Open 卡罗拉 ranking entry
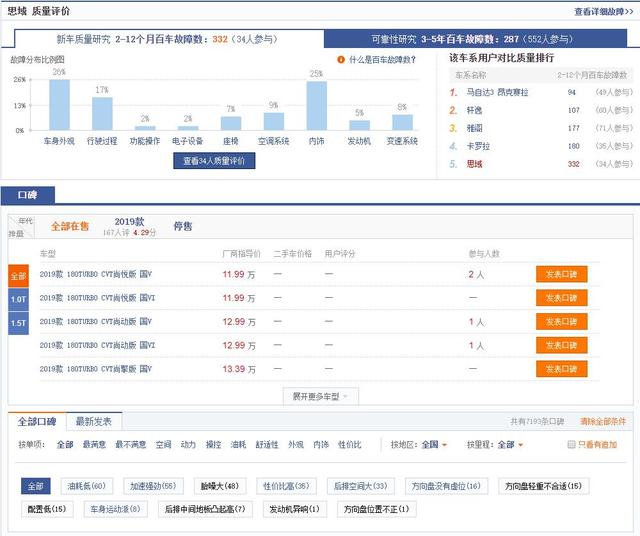This screenshot has width=640, height=536. pos(478,146)
